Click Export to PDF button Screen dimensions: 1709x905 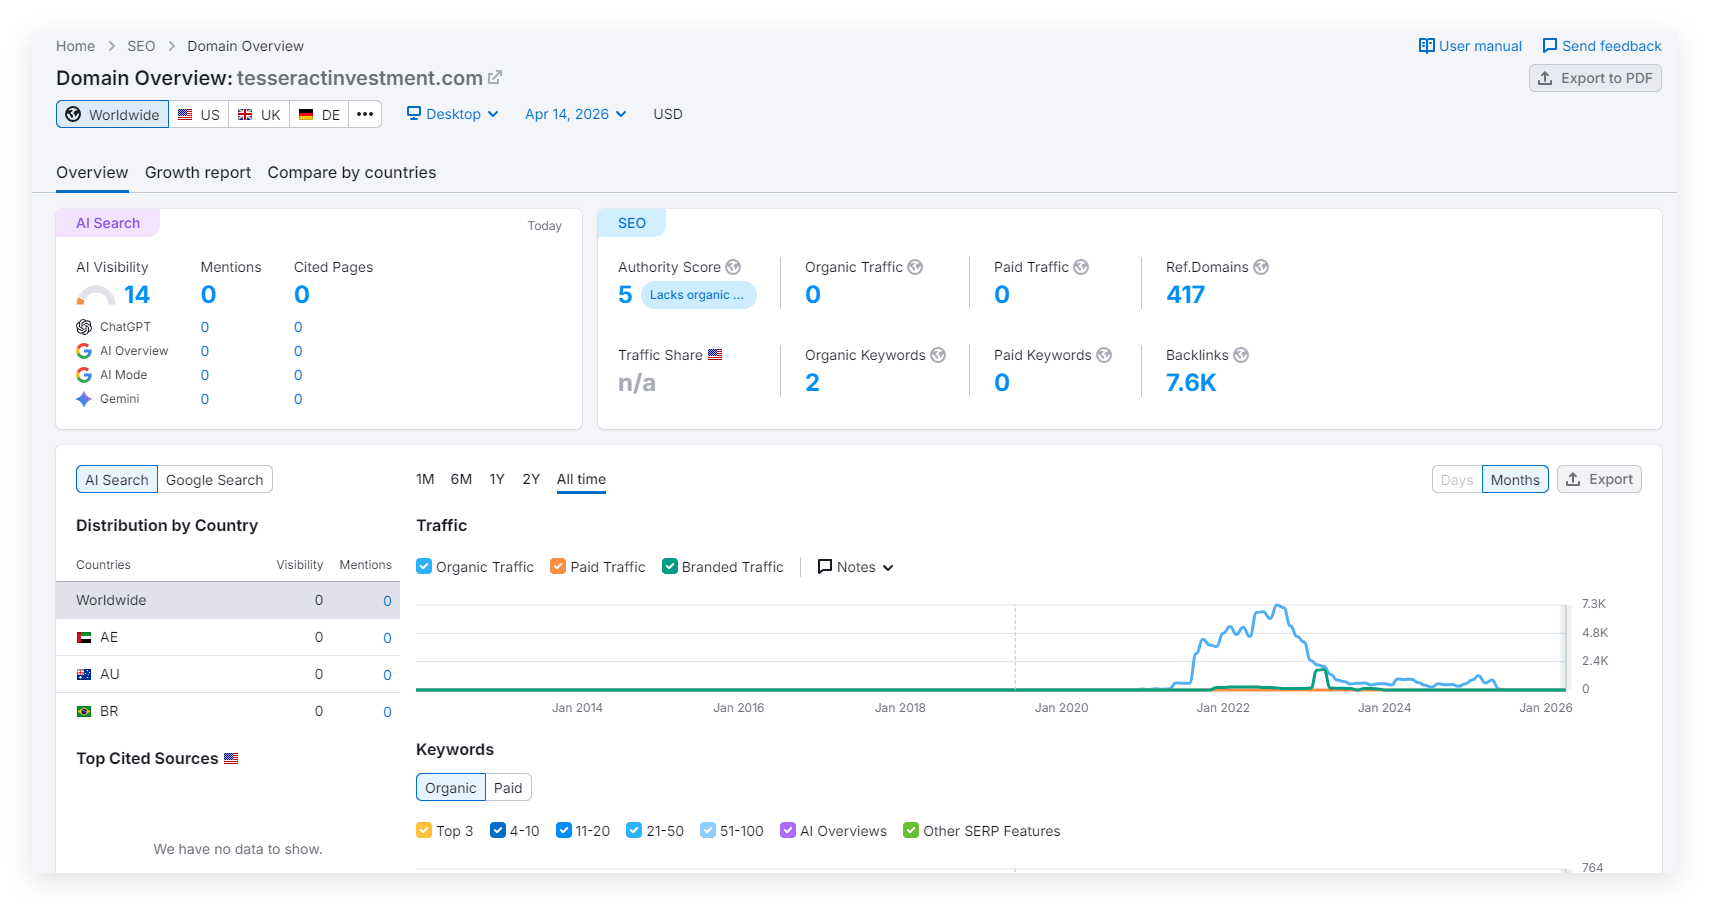pos(1595,78)
